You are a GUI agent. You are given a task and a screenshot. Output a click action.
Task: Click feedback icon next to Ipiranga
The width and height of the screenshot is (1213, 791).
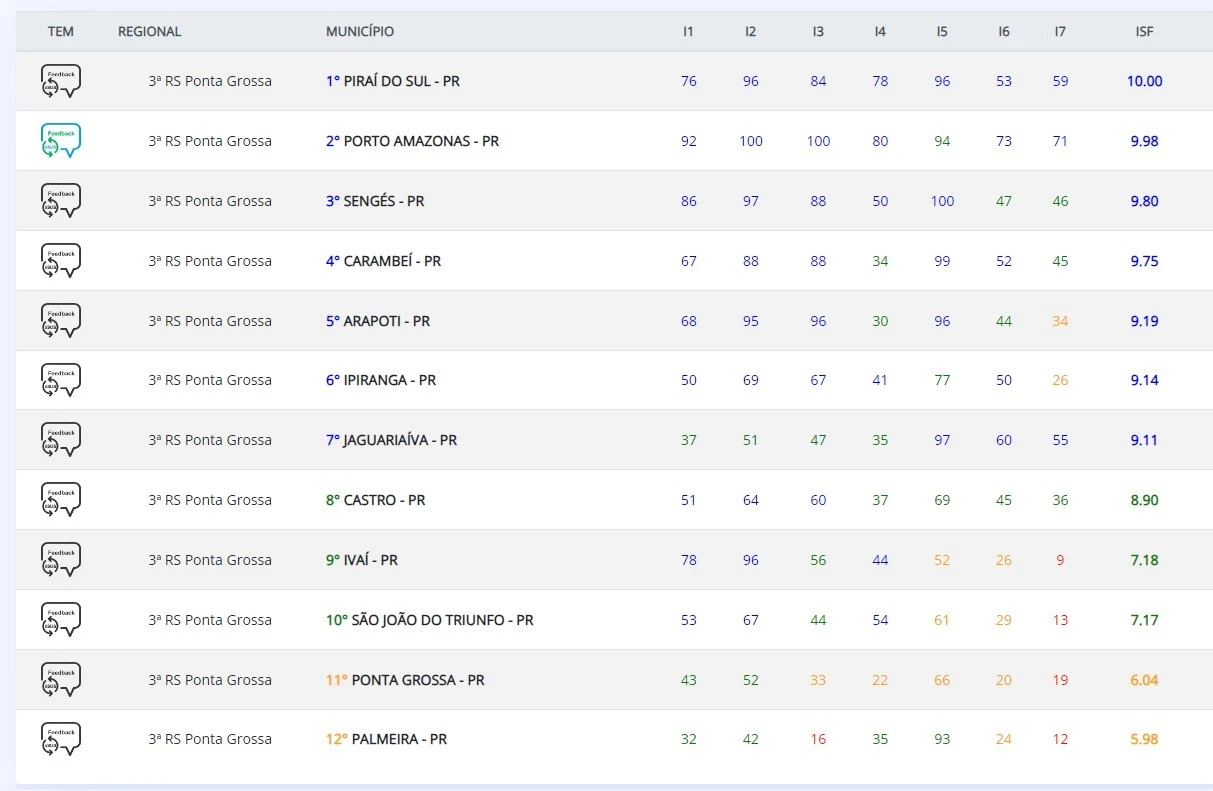coord(60,380)
